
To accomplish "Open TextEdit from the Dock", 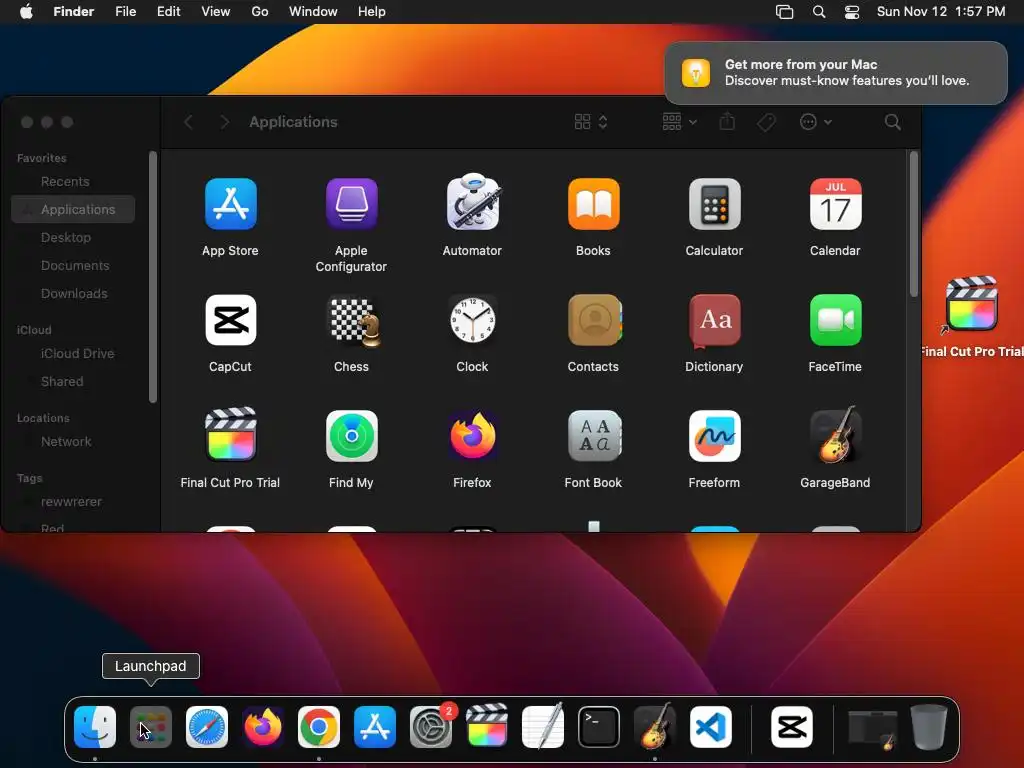I will pos(543,726).
